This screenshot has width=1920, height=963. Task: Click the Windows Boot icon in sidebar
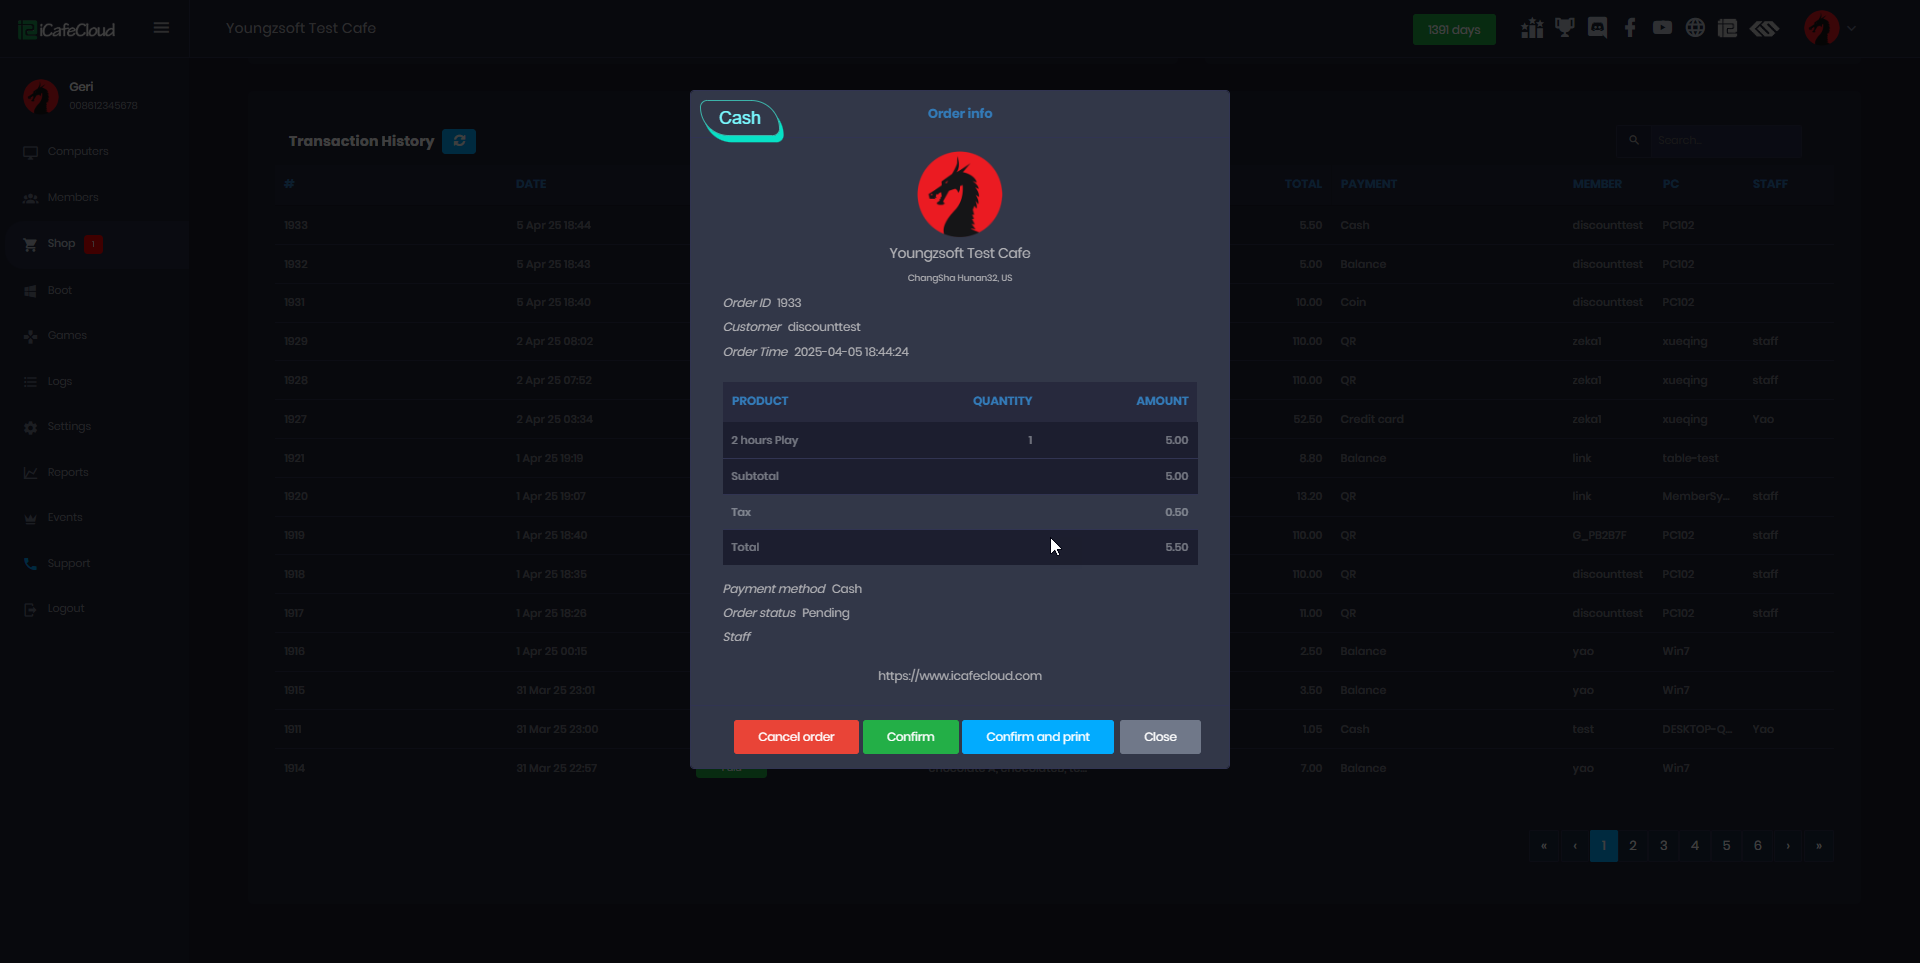coord(30,291)
